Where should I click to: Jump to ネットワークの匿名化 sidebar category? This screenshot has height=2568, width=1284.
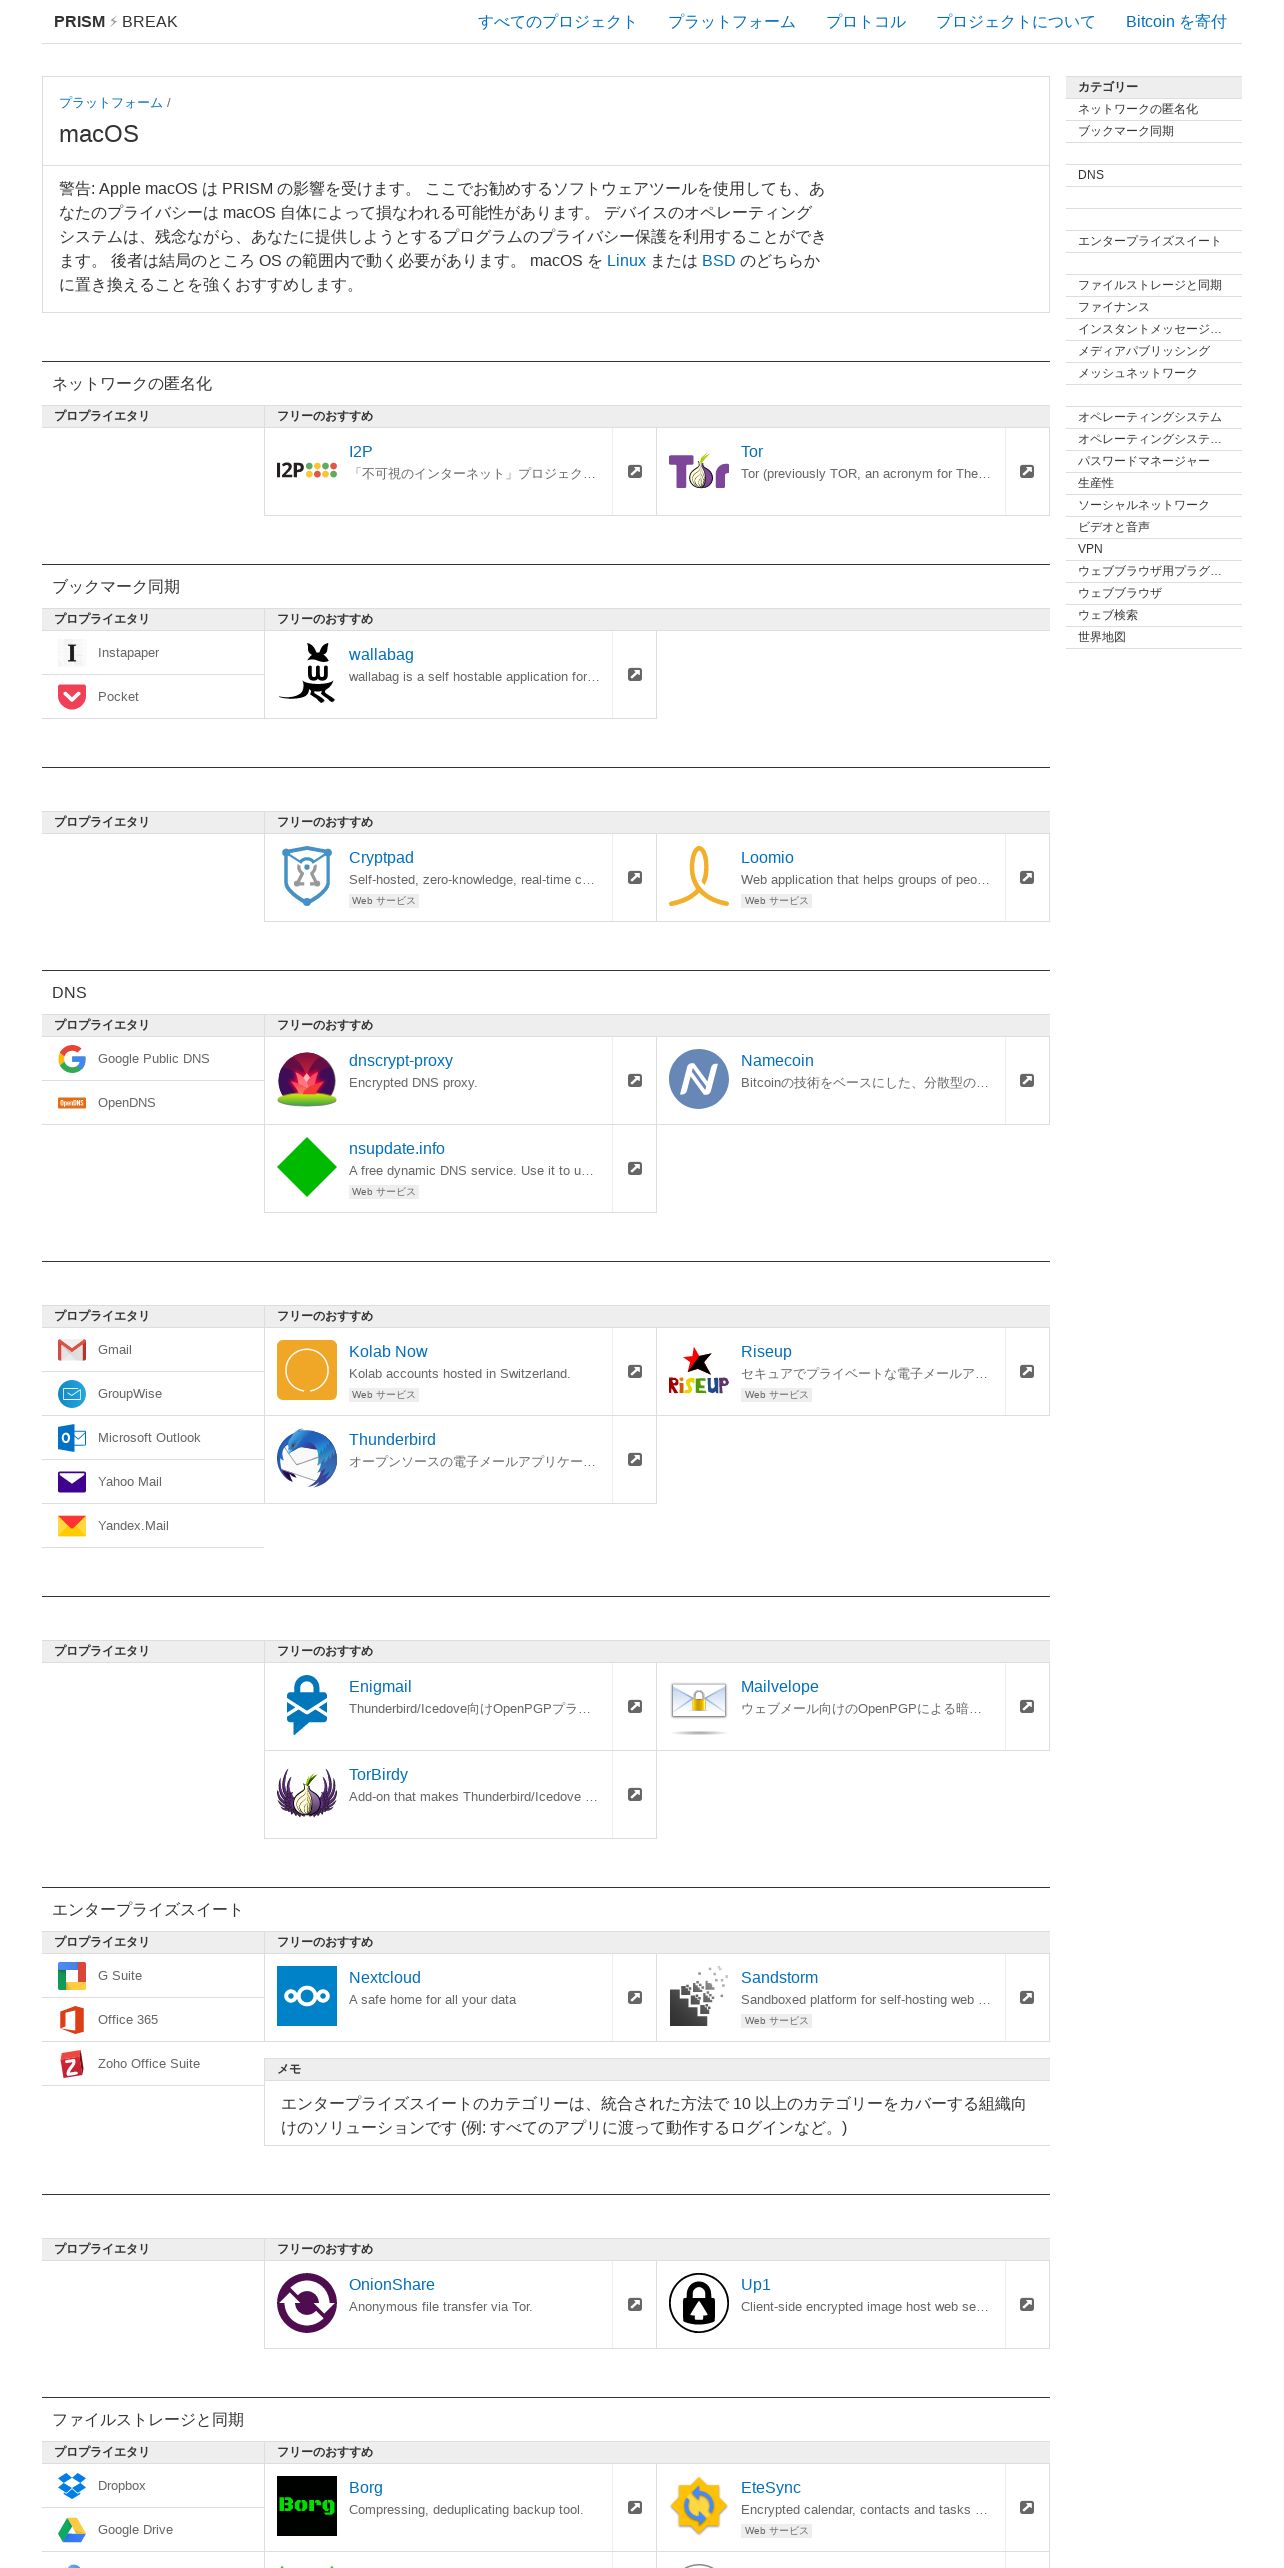click(x=1154, y=110)
